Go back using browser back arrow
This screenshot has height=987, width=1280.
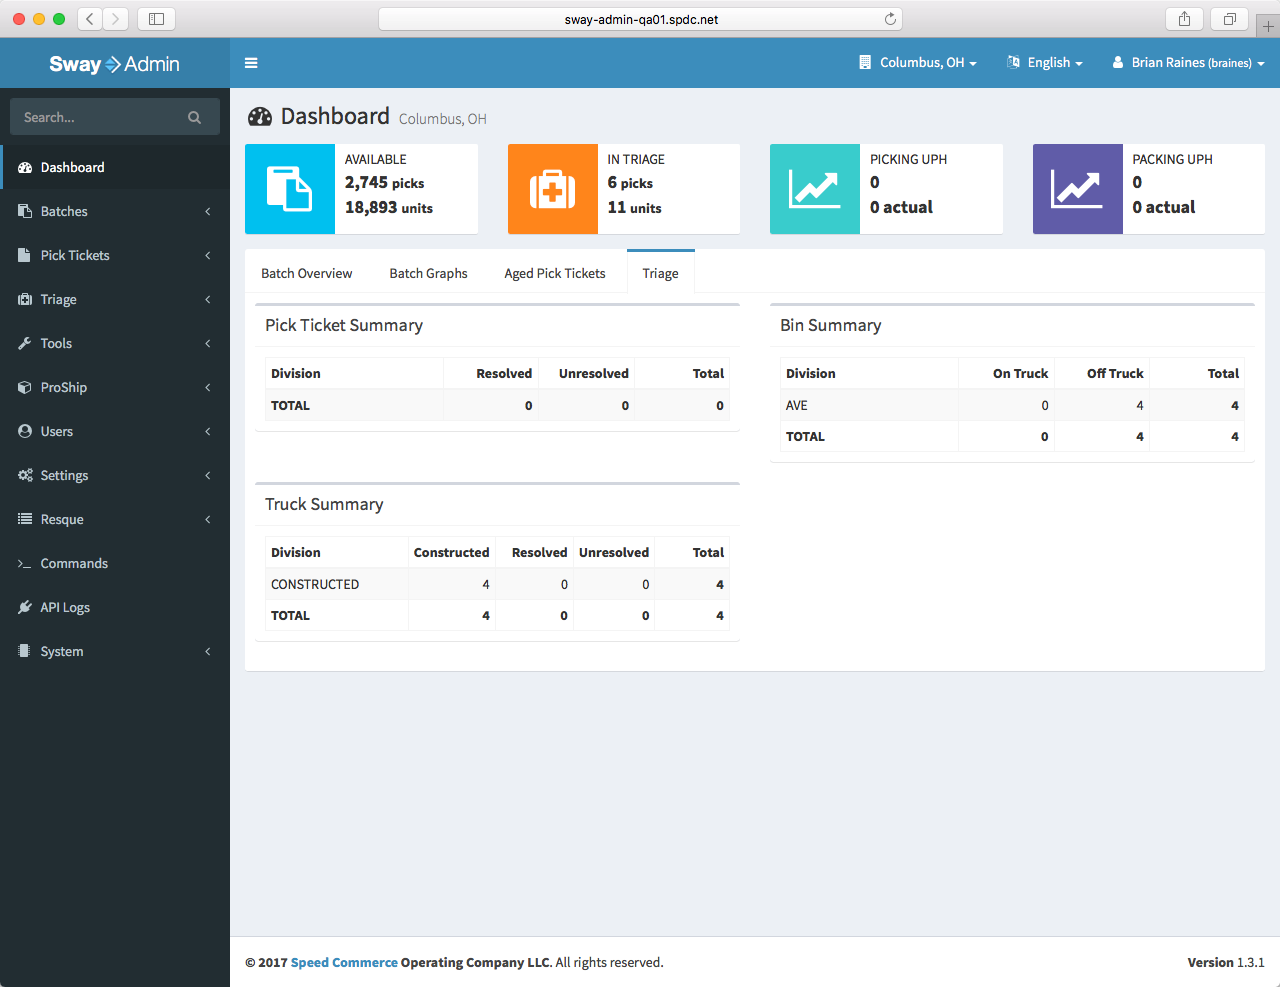tap(90, 19)
